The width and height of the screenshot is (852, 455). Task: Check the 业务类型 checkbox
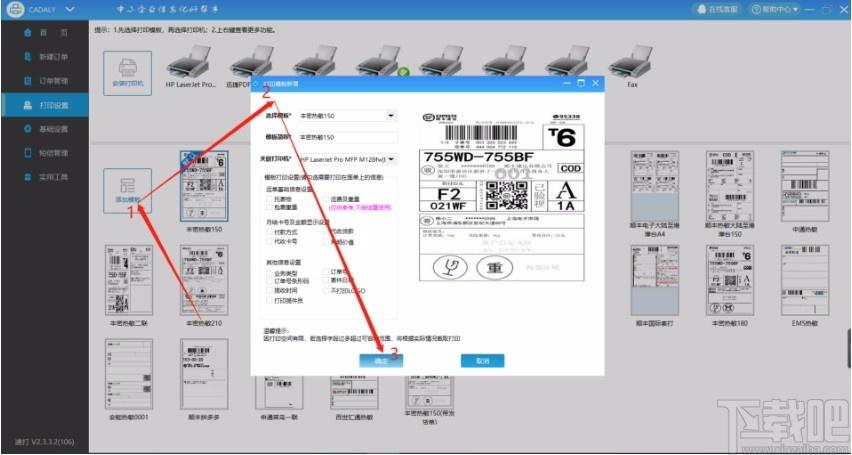[x=269, y=272]
